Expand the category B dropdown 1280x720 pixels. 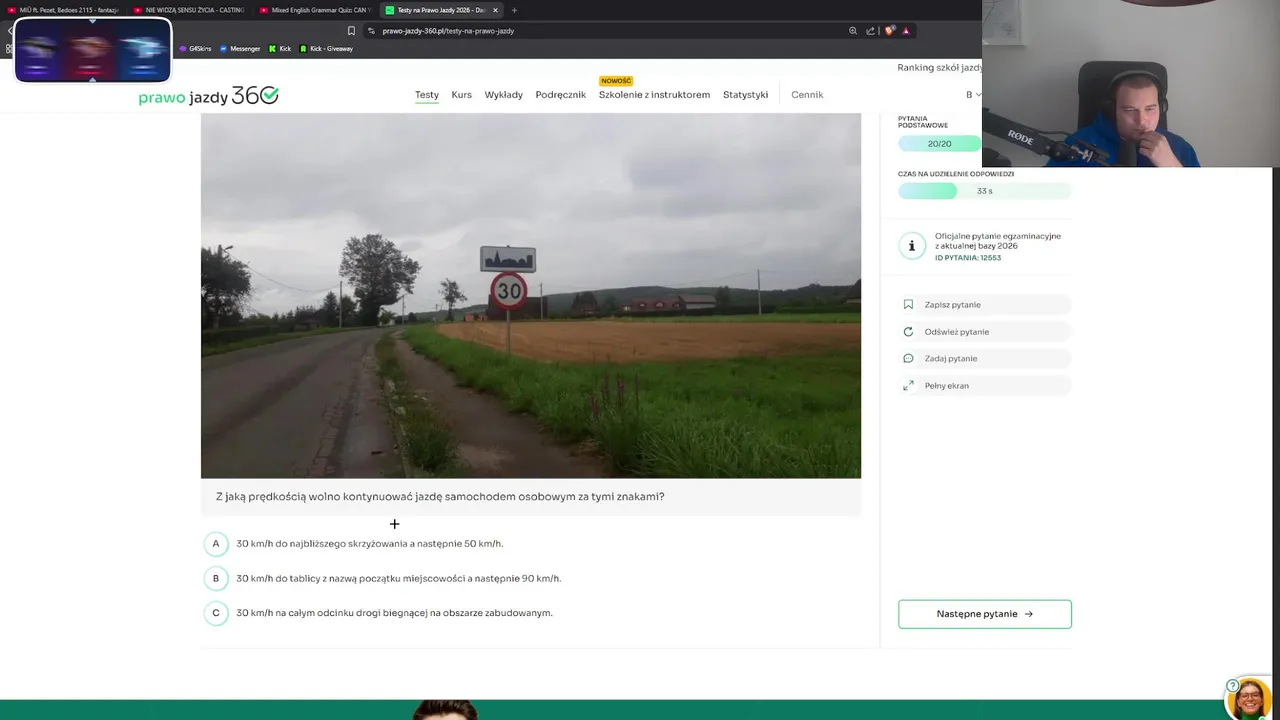[973, 95]
